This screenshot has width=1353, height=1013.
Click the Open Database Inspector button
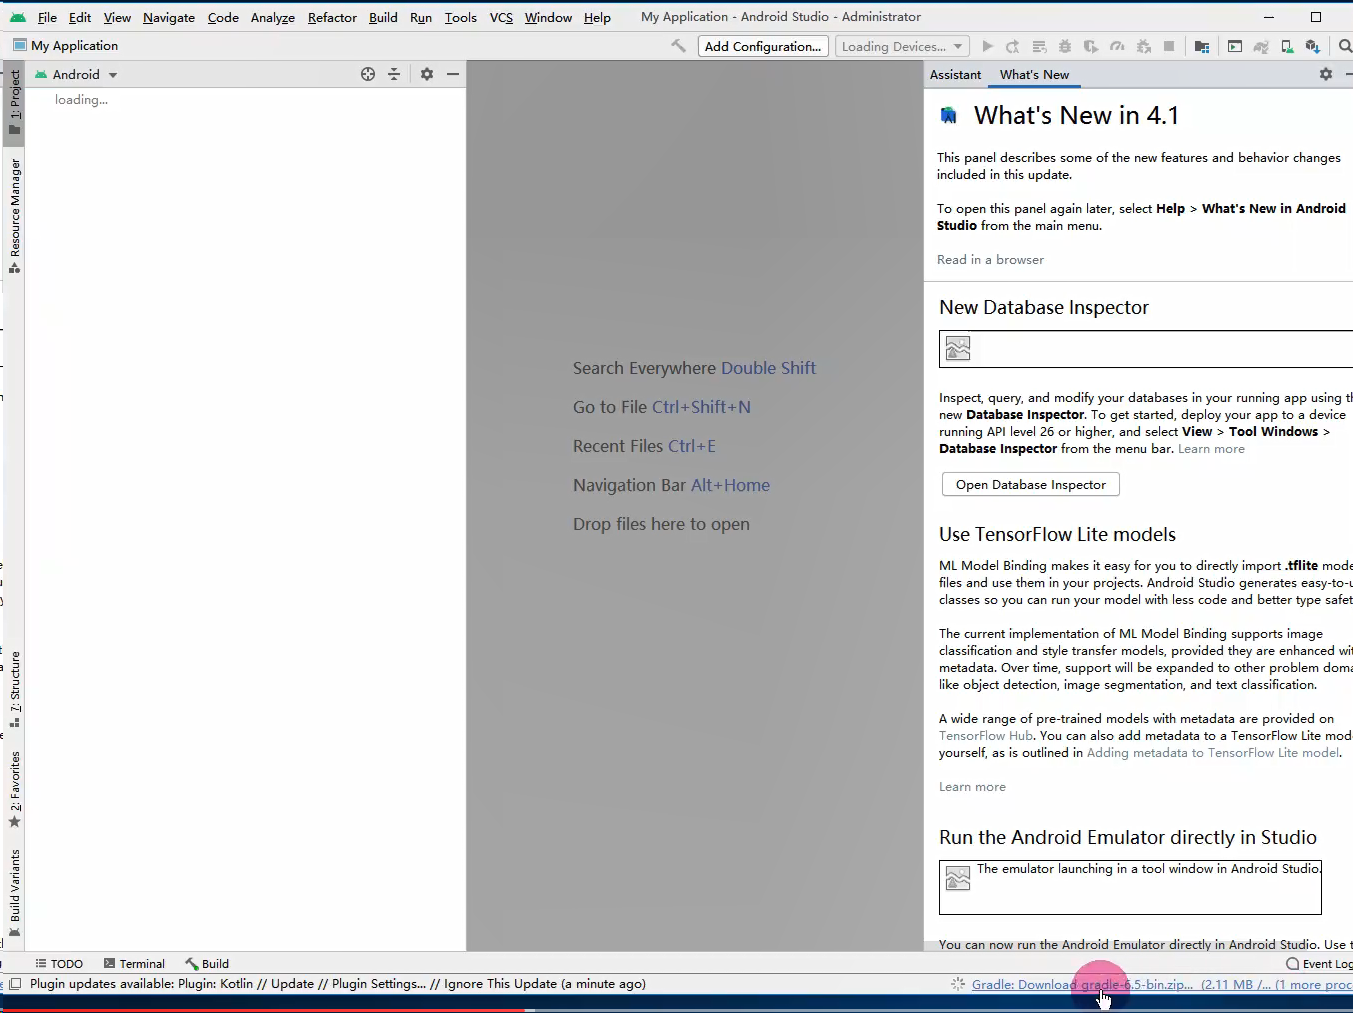tap(1030, 484)
